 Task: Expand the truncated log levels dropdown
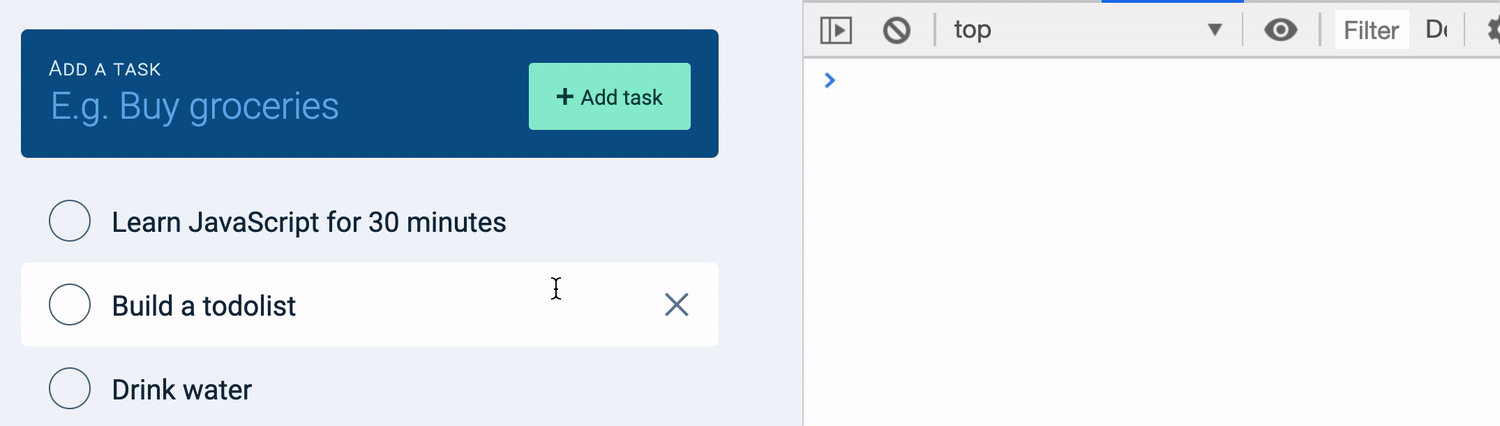(1437, 30)
